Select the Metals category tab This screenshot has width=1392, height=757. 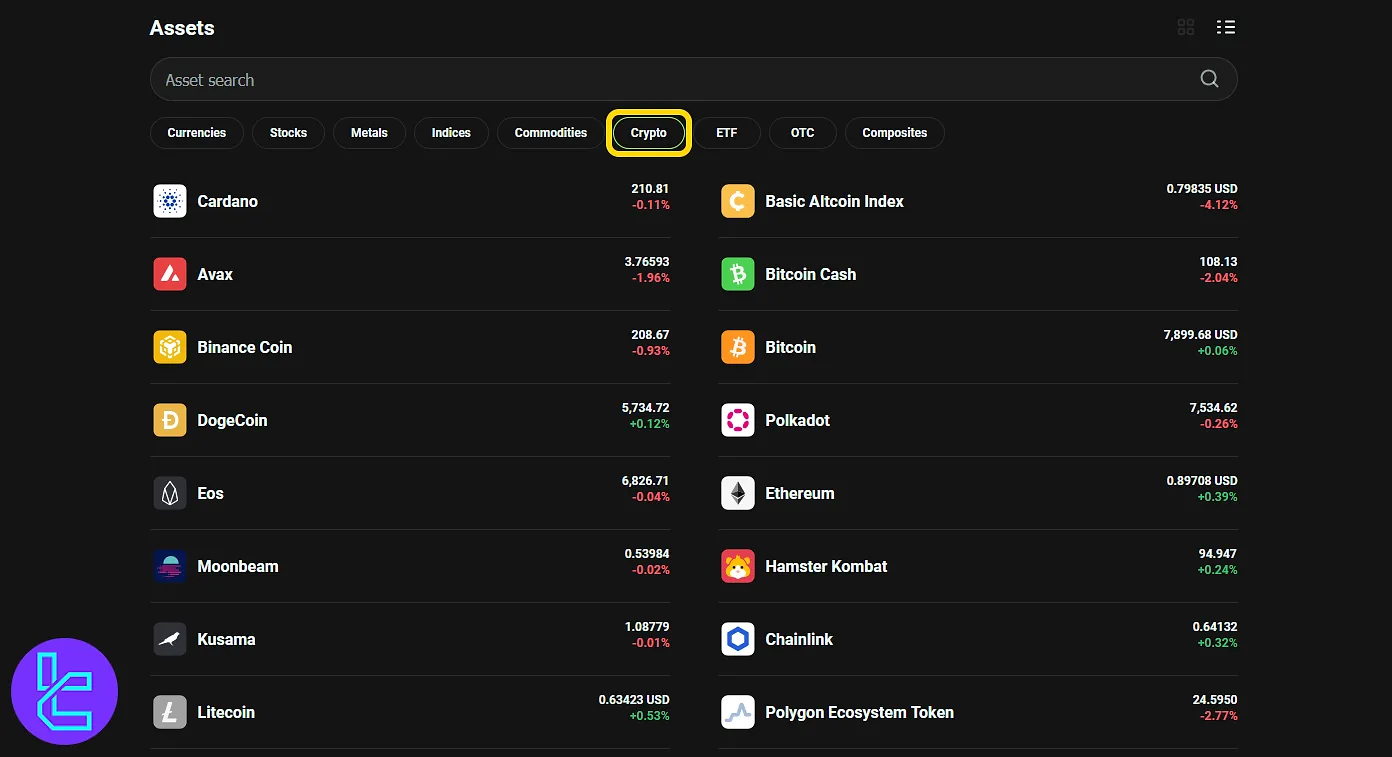[x=369, y=133]
